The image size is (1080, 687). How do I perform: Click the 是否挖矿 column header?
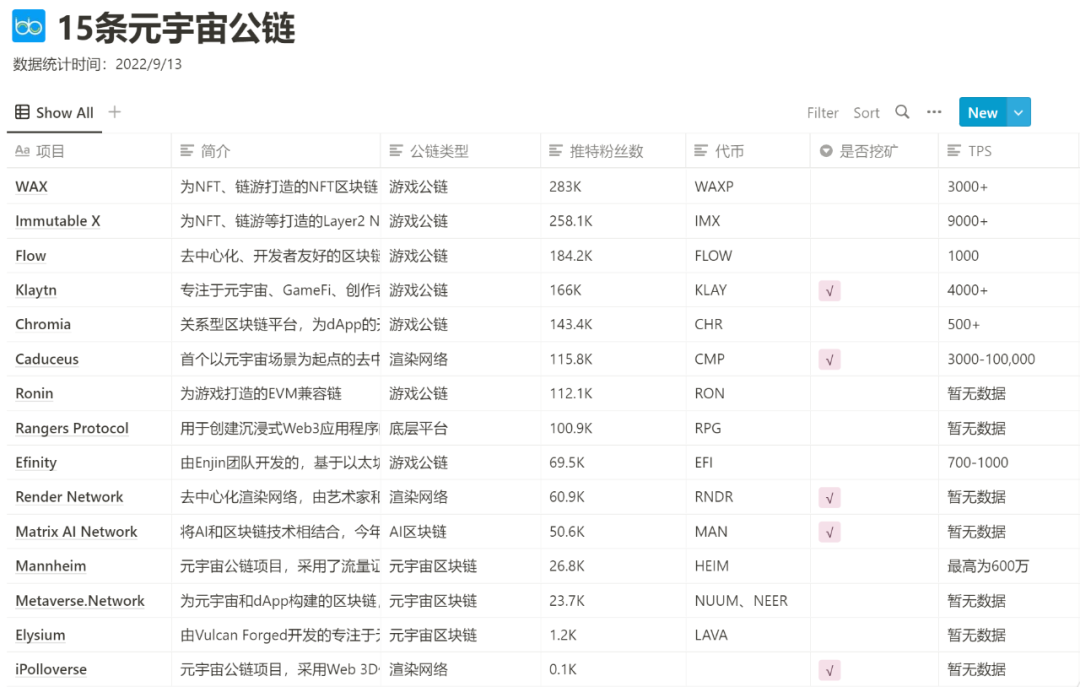pos(868,151)
